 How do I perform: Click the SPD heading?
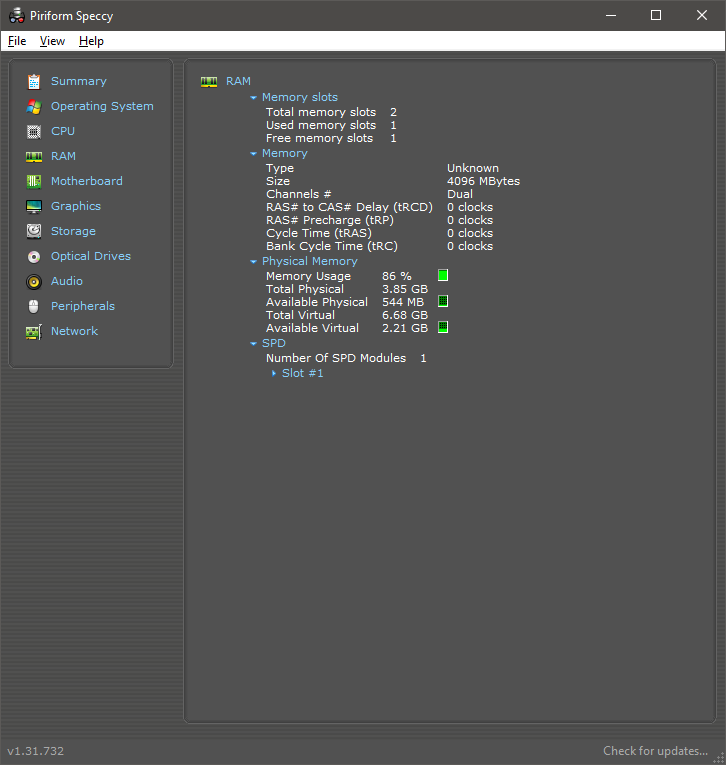click(273, 343)
